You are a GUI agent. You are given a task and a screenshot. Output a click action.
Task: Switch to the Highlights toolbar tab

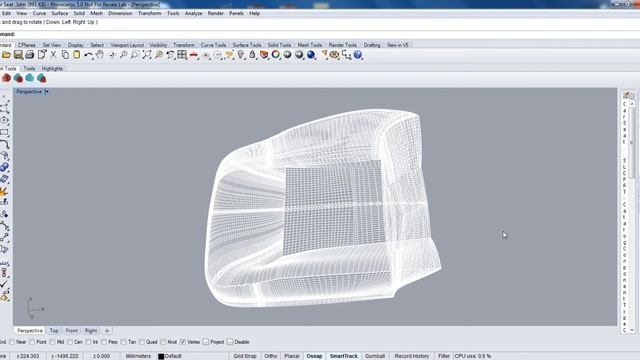click(52, 69)
